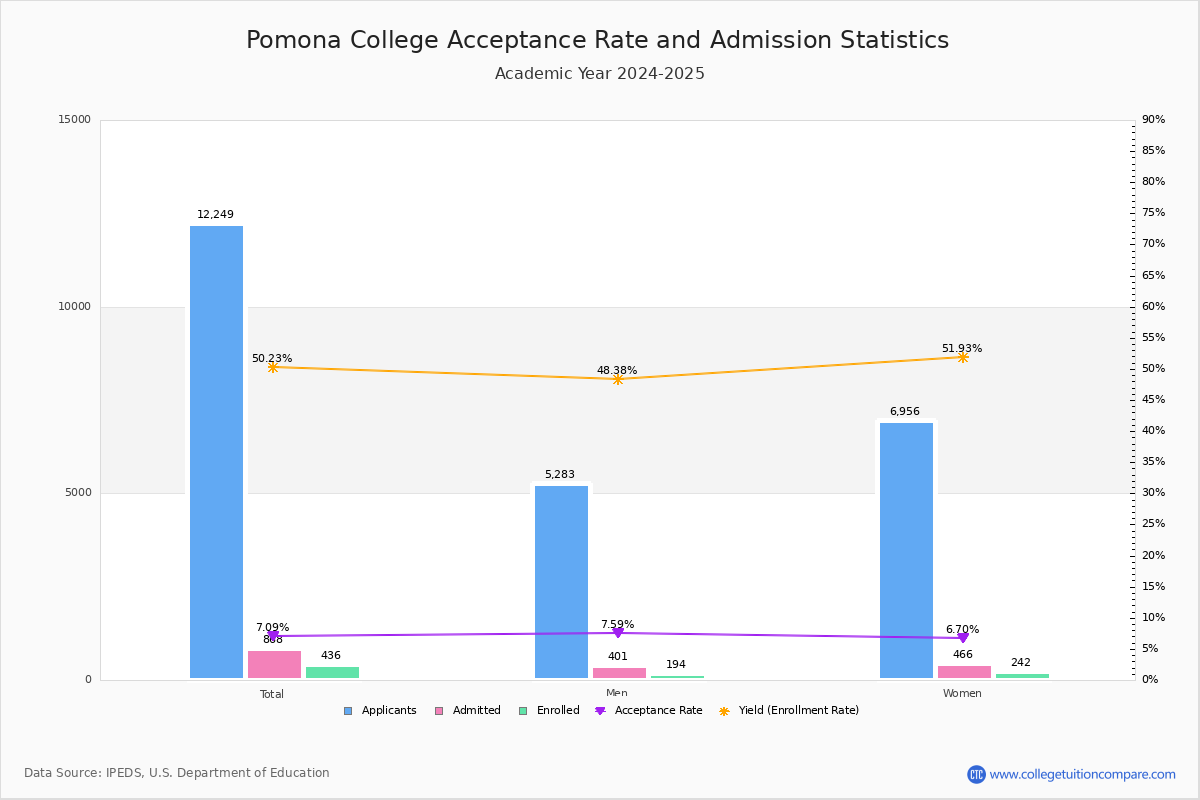Click the Men applicants 5,283 blue bar
1200x800 pixels.
pyautogui.click(x=562, y=582)
